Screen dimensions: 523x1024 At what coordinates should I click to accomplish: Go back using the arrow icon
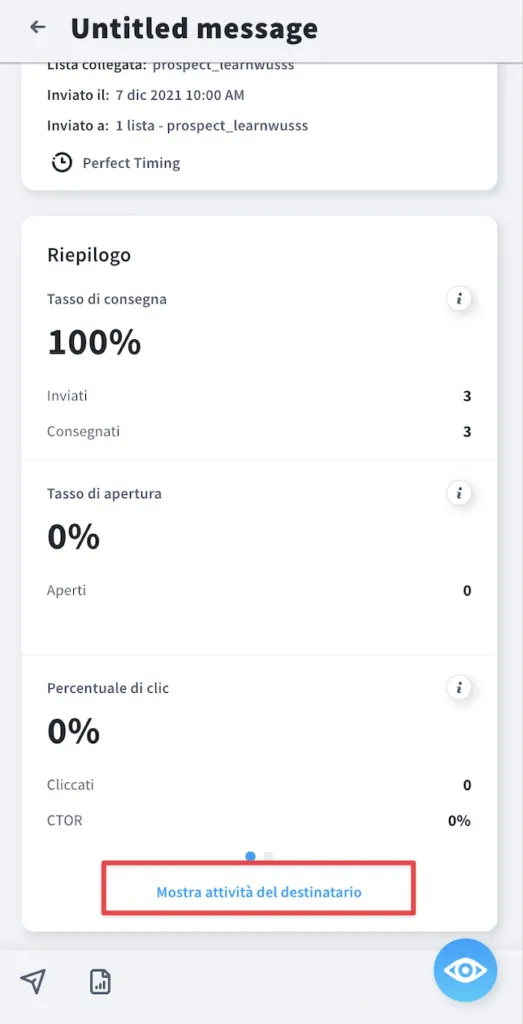(38, 27)
